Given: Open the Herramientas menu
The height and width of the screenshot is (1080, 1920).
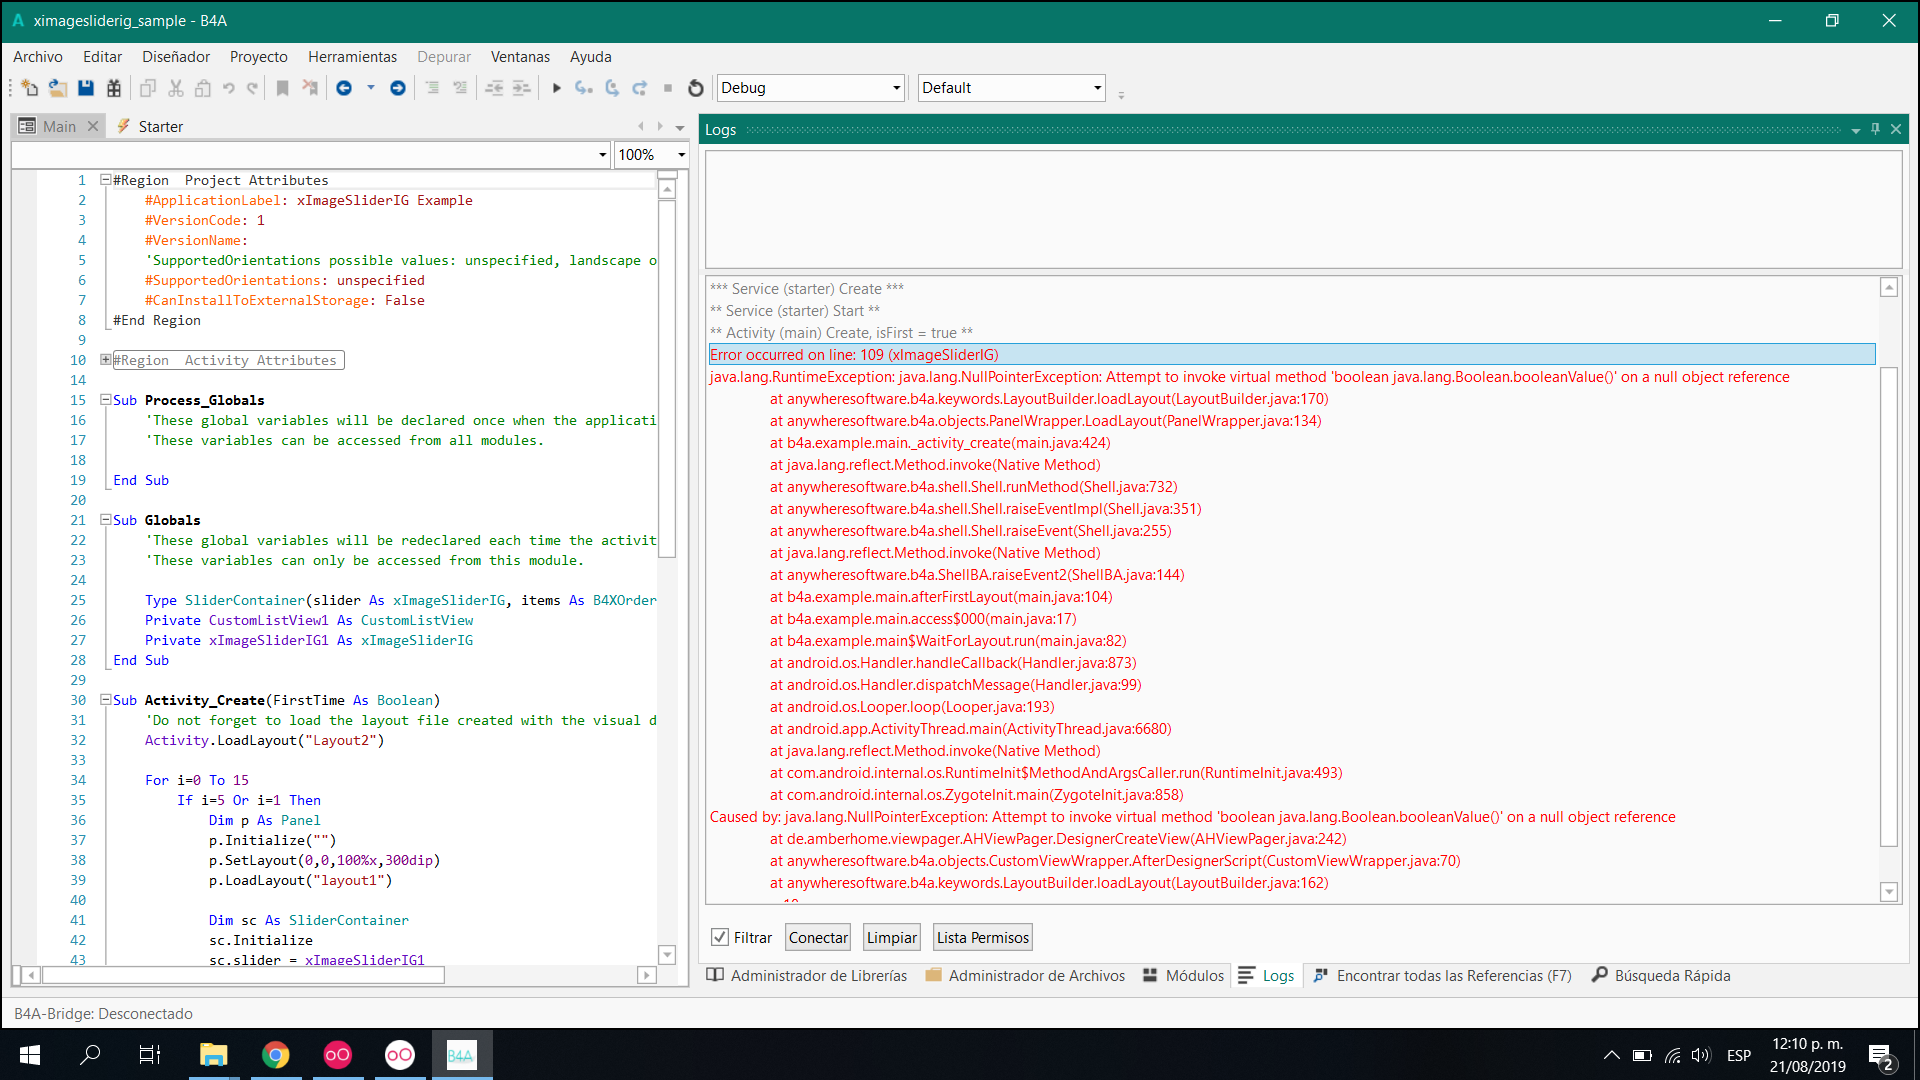Looking at the screenshot, I should click(352, 57).
